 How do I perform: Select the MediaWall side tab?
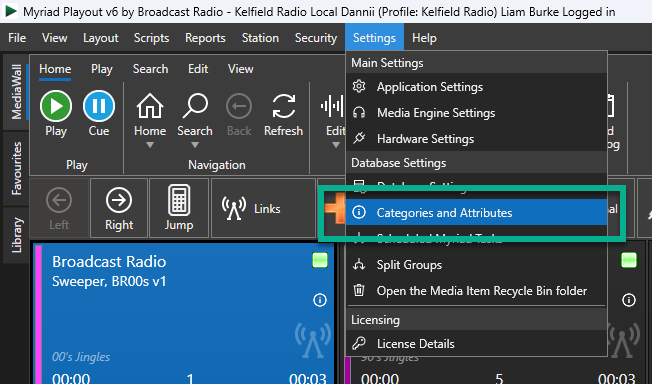pyautogui.click(x=16, y=92)
